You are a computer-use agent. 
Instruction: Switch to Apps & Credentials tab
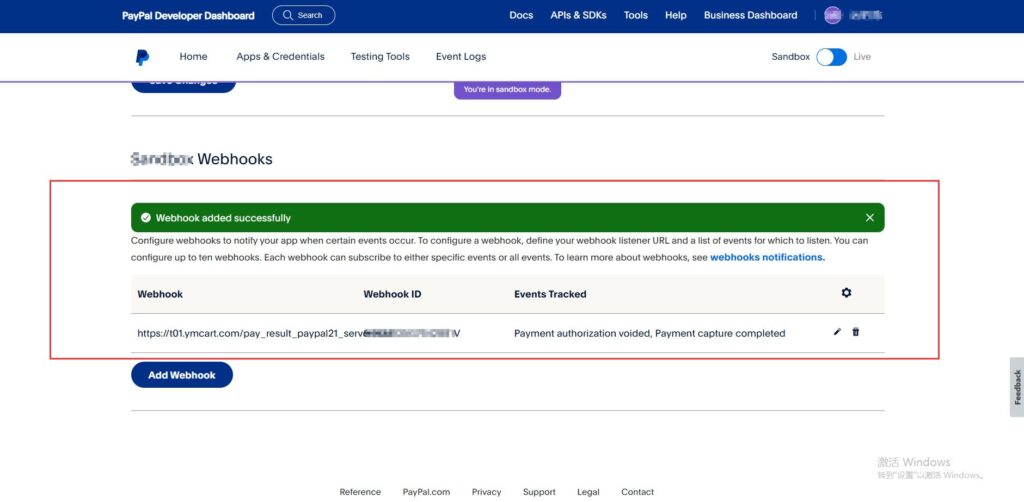tap(280, 57)
